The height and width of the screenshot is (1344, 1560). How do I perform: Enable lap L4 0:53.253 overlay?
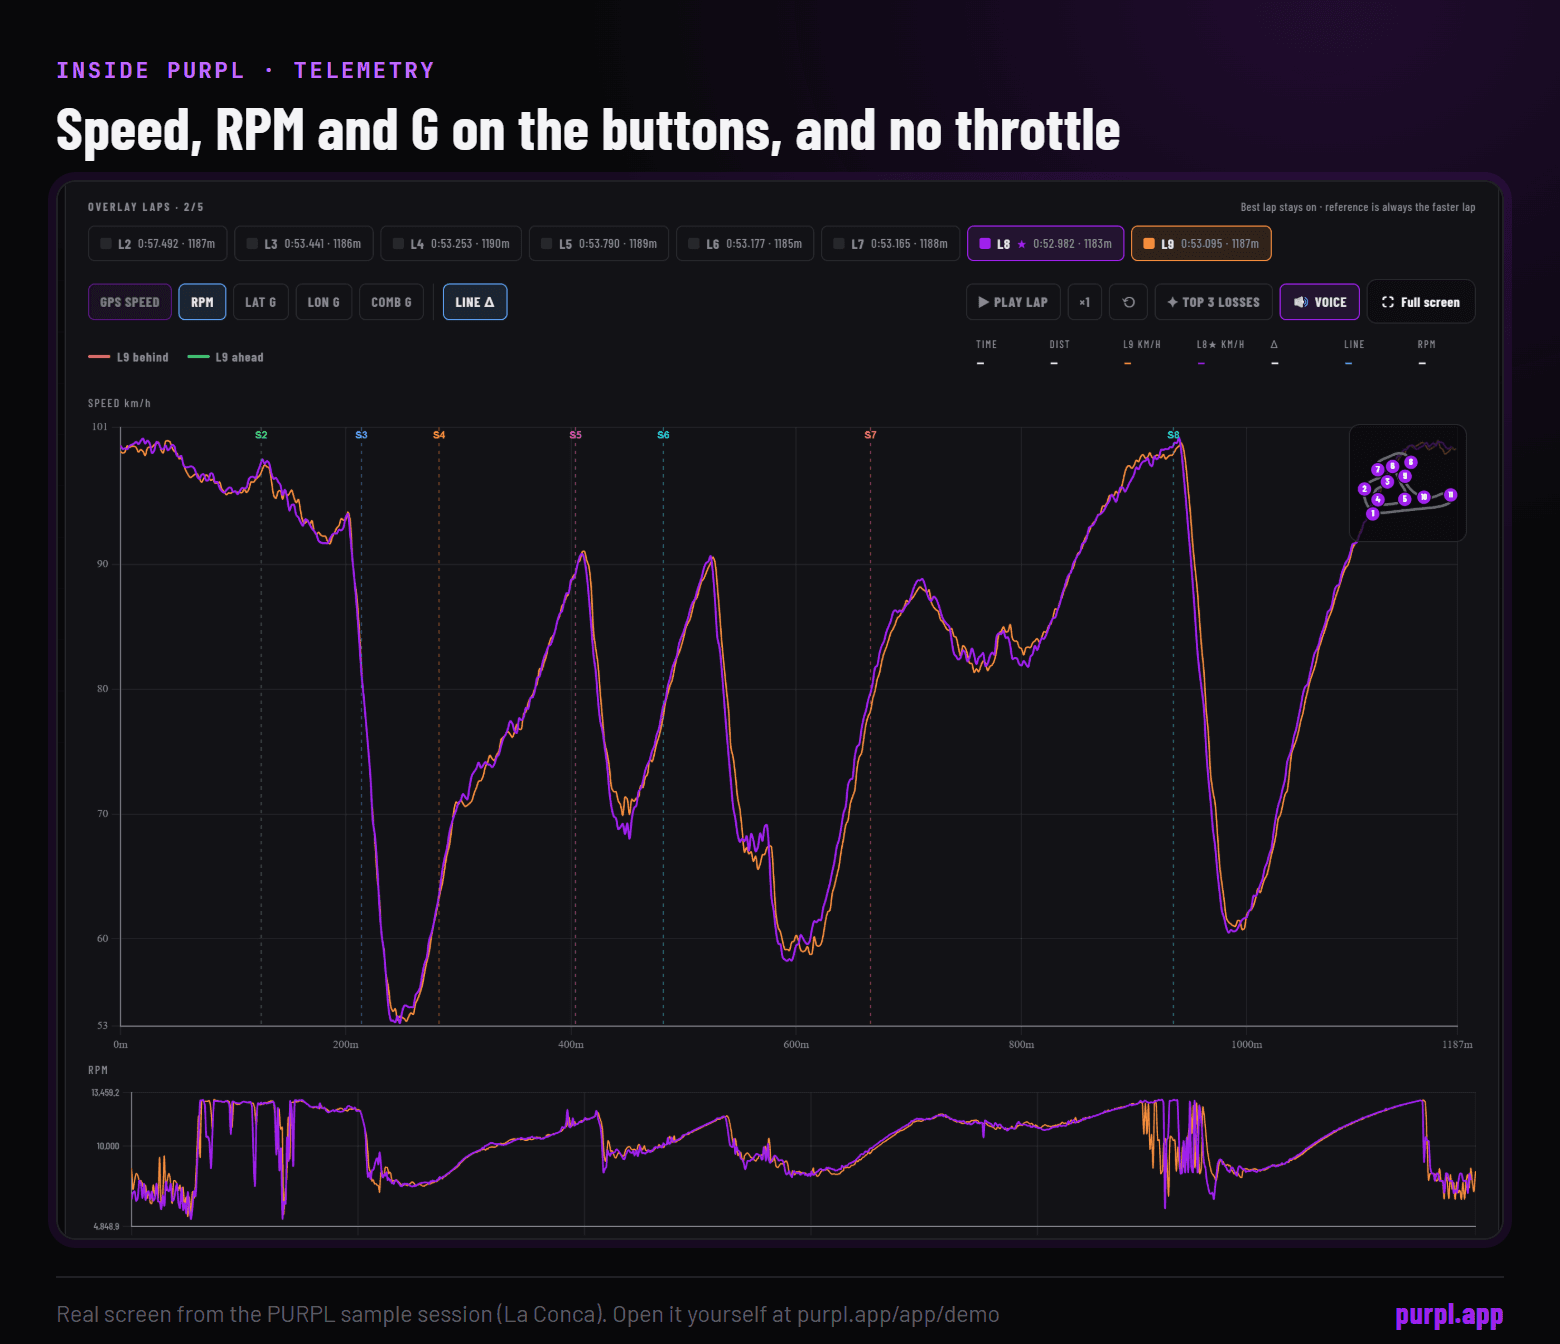click(451, 244)
